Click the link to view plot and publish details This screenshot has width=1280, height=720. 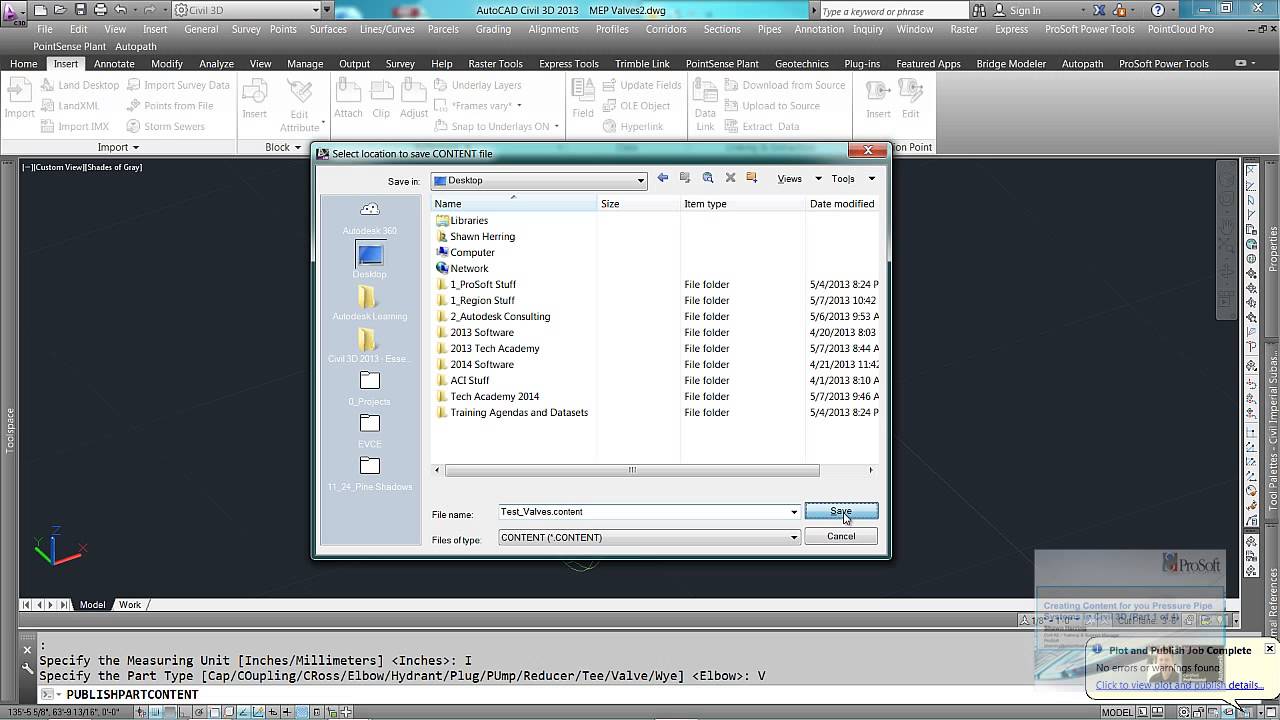pyautogui.click(x=1179, y=685)
